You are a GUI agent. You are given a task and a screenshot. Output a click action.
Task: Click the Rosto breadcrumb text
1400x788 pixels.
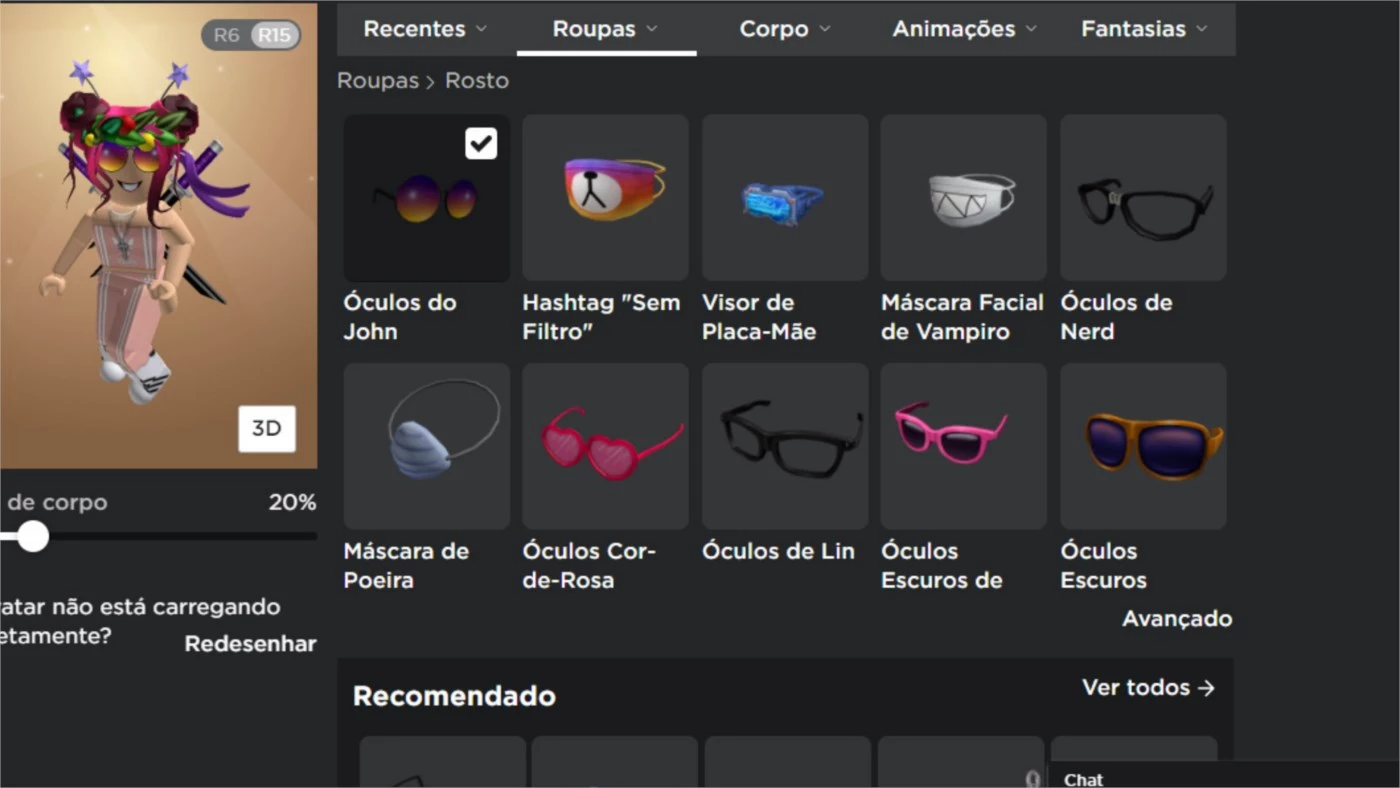(477, 81)
